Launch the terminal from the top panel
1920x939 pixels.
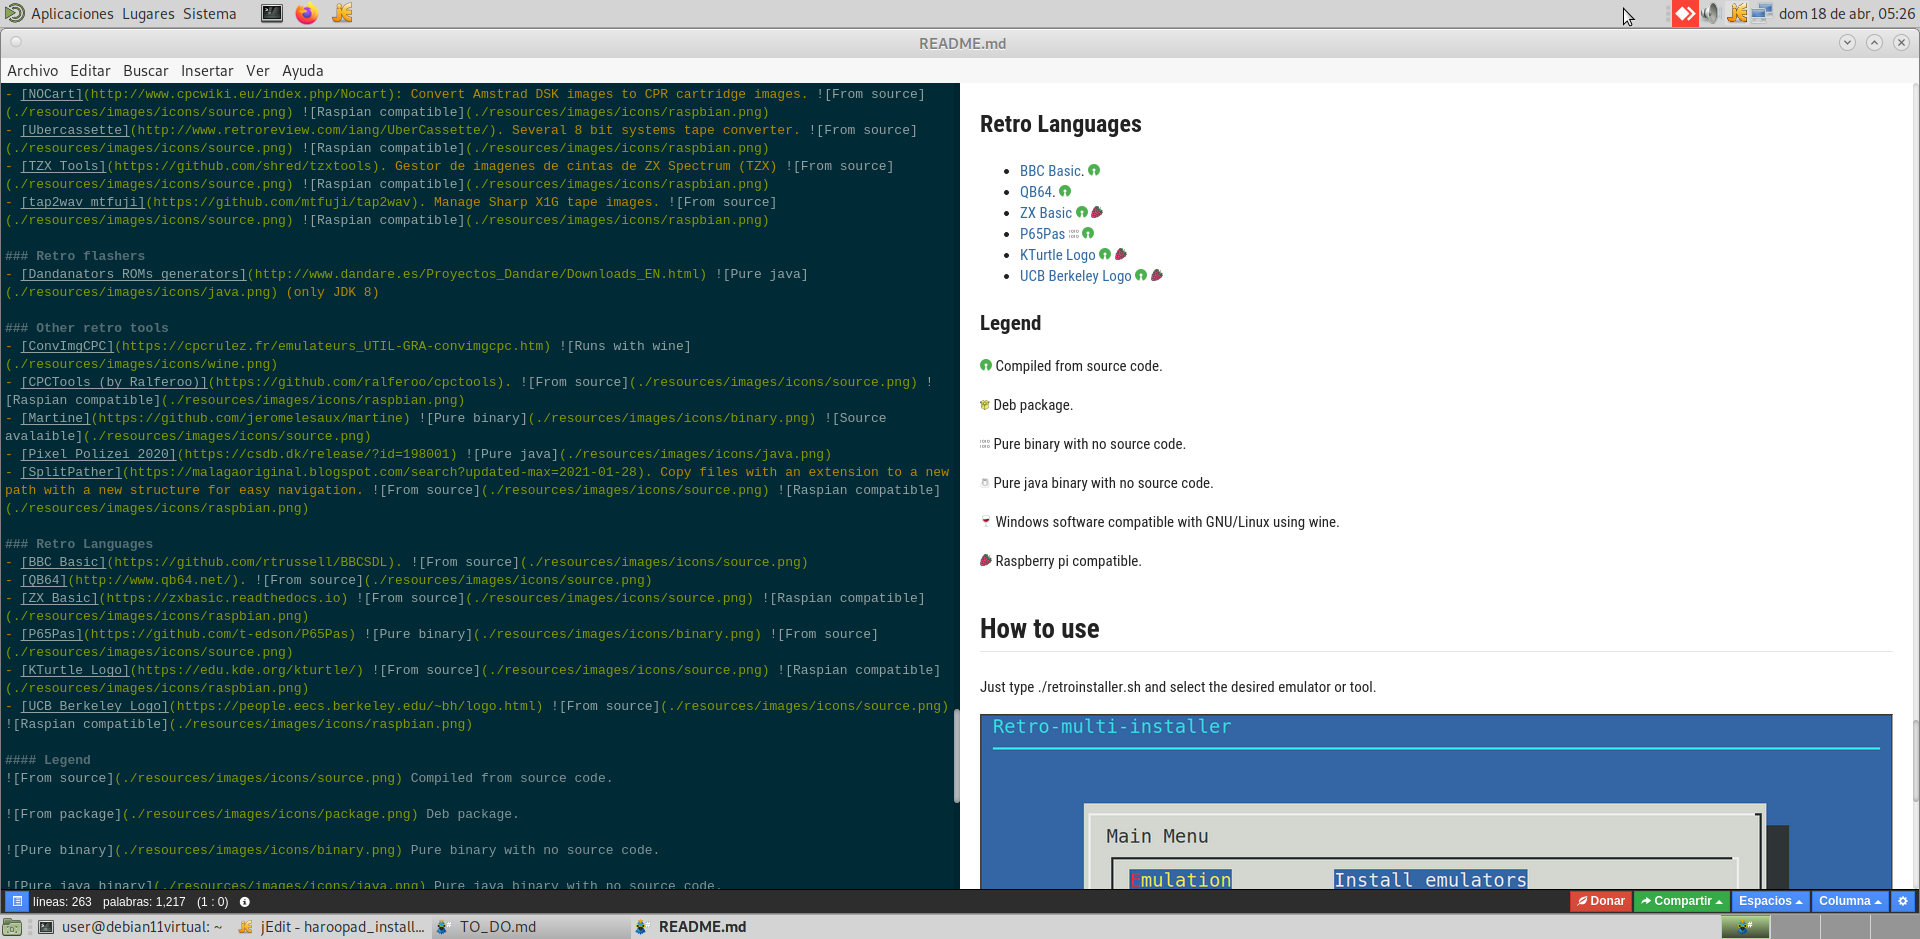pos(271,13)
